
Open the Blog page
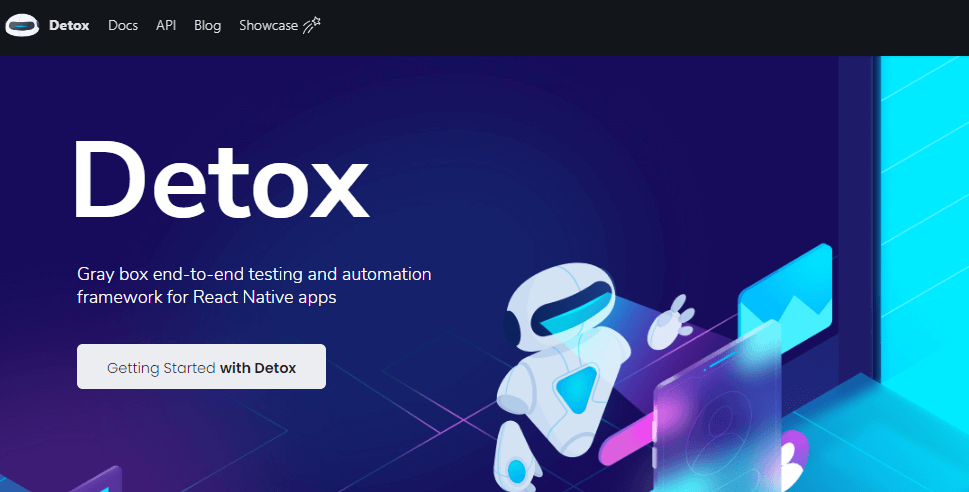coord(207,25)
